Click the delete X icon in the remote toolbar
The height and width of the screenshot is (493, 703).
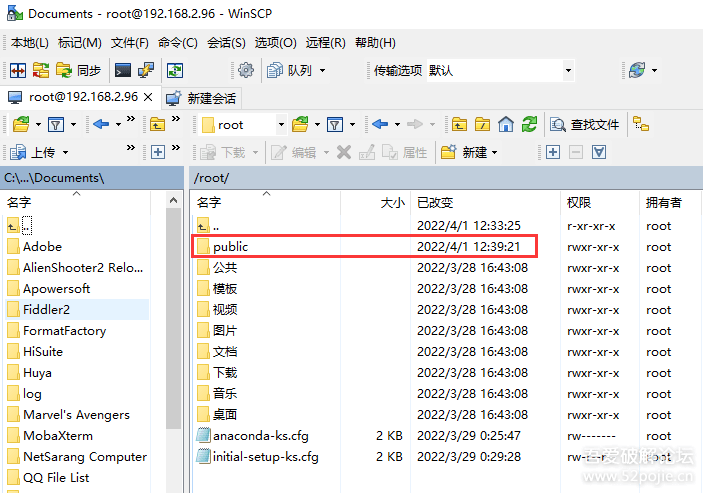click(344, 152)
